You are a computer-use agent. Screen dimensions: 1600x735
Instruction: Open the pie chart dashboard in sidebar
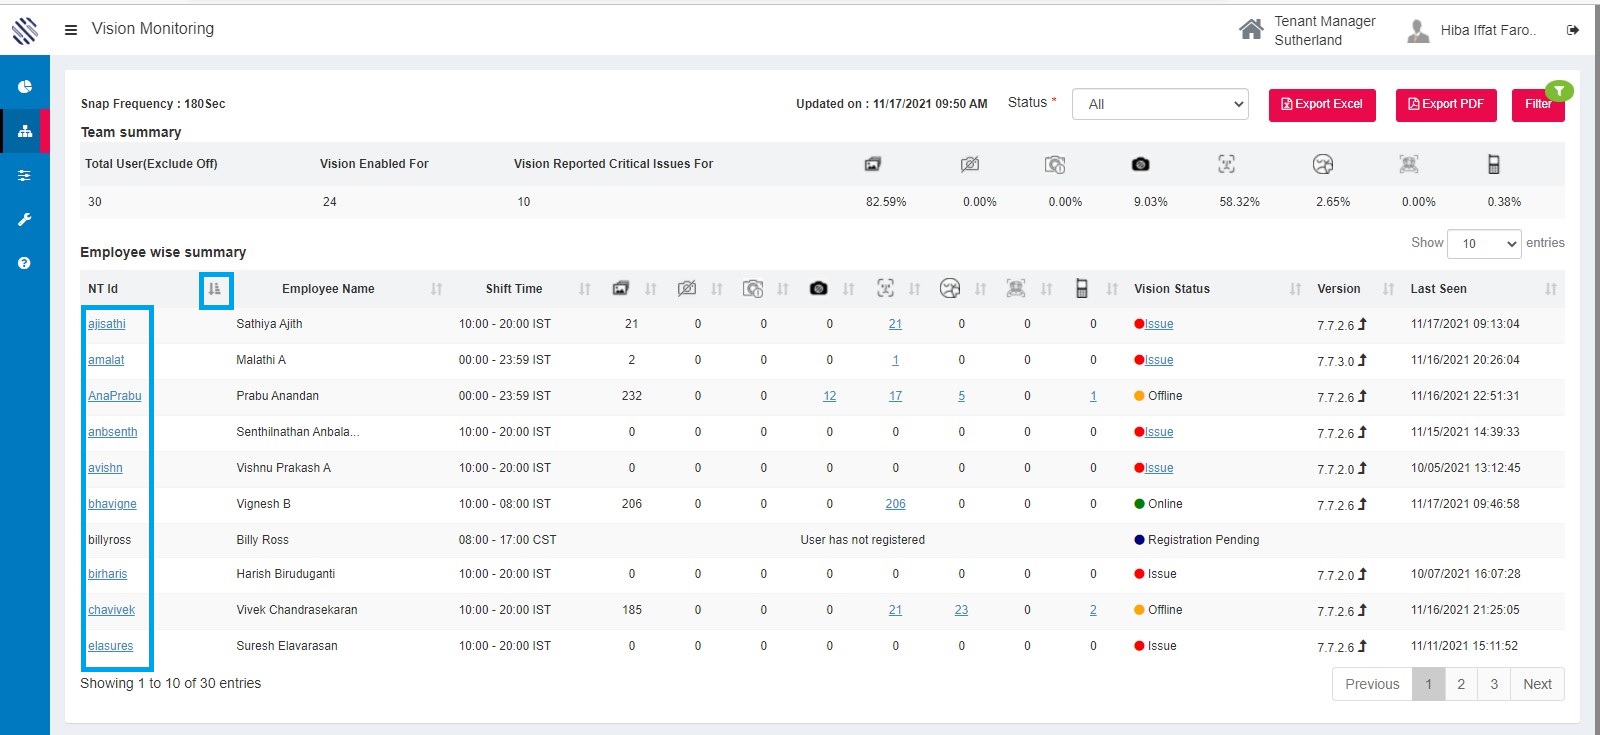click(x=25, y=87)
